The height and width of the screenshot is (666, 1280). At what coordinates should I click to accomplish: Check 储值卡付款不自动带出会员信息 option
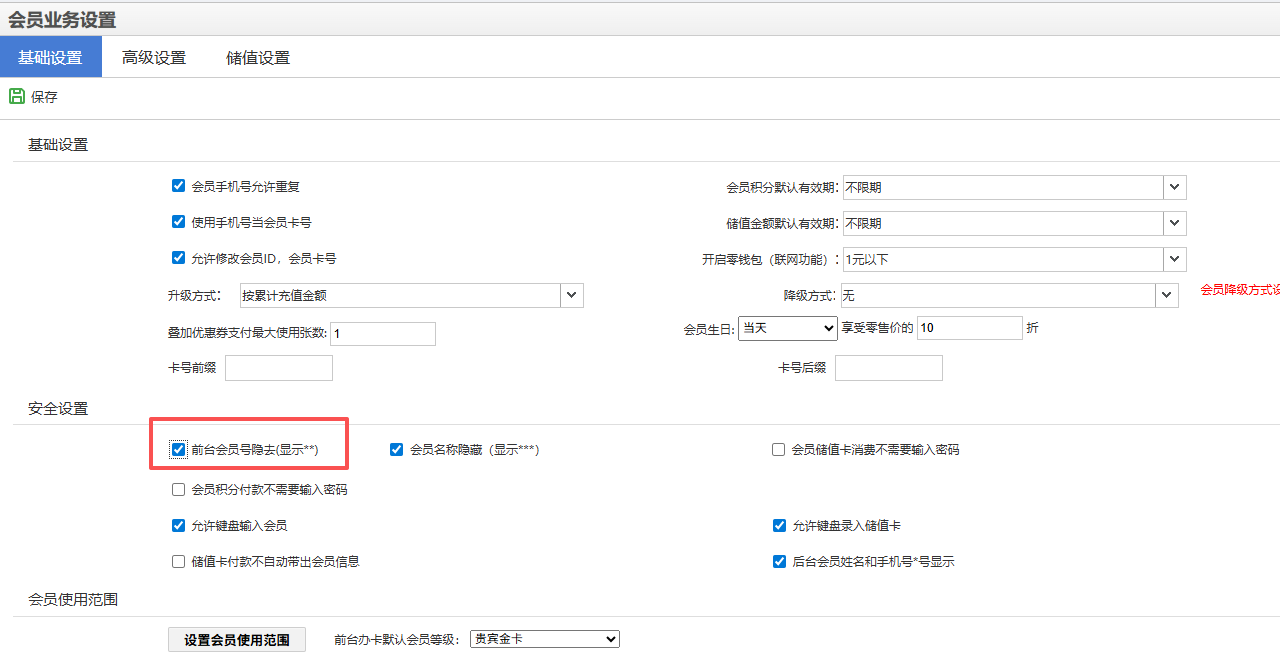tap(179, 562)
